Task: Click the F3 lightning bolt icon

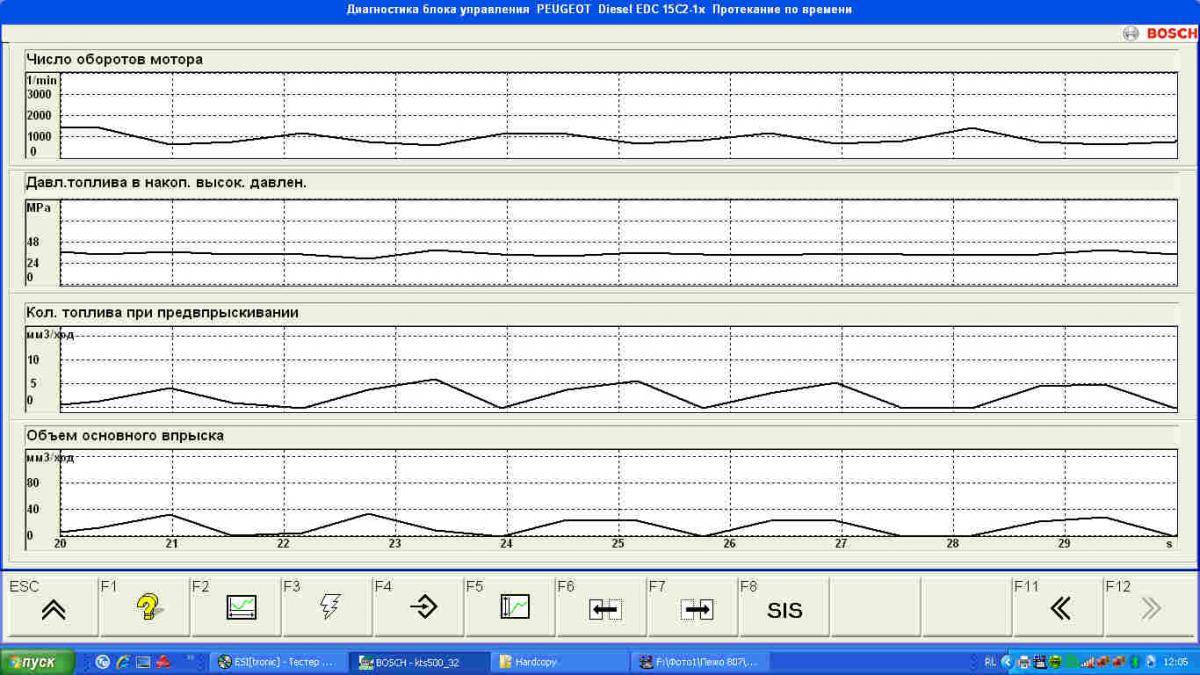Action: pos(329,607)
